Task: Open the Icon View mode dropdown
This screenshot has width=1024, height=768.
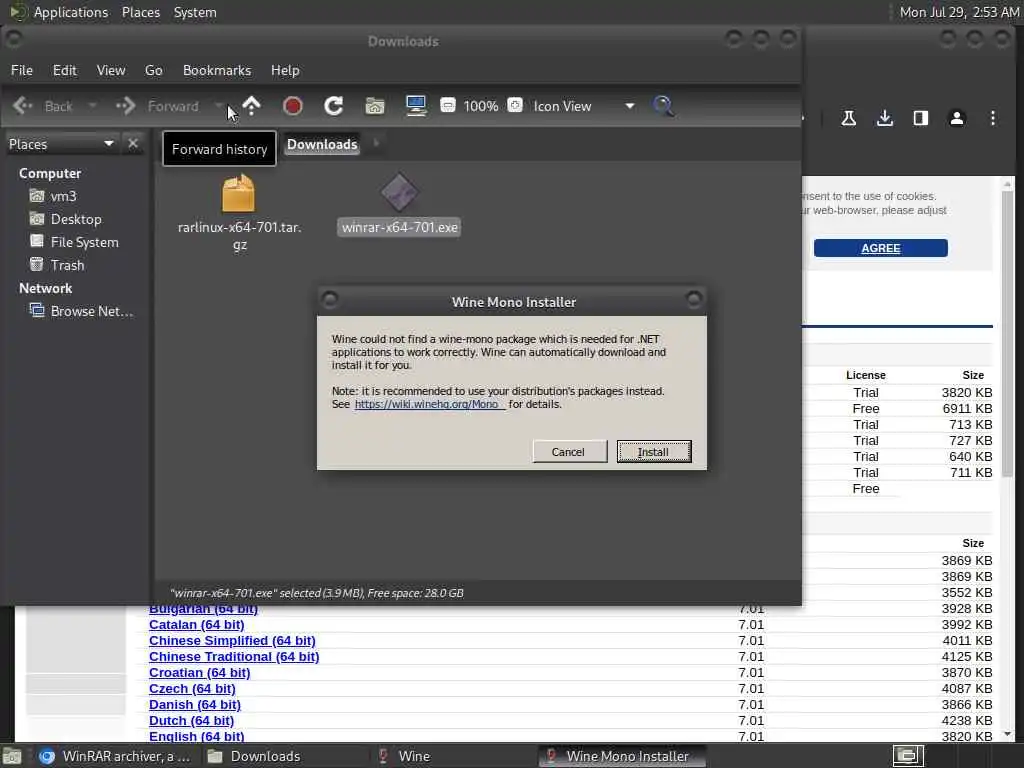Action: coord(583,106)
